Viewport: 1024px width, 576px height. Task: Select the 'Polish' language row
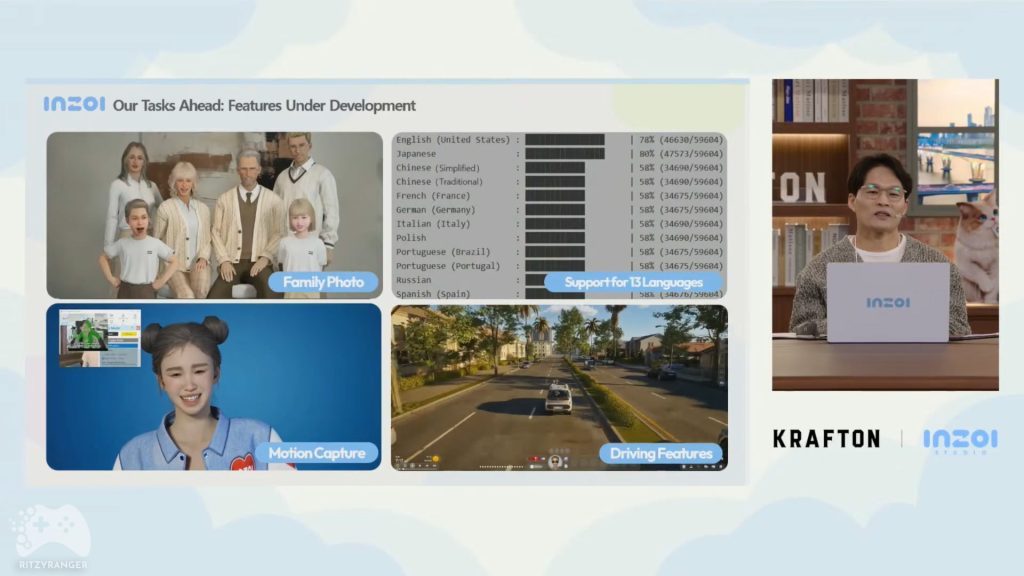(x=559, y=238)
